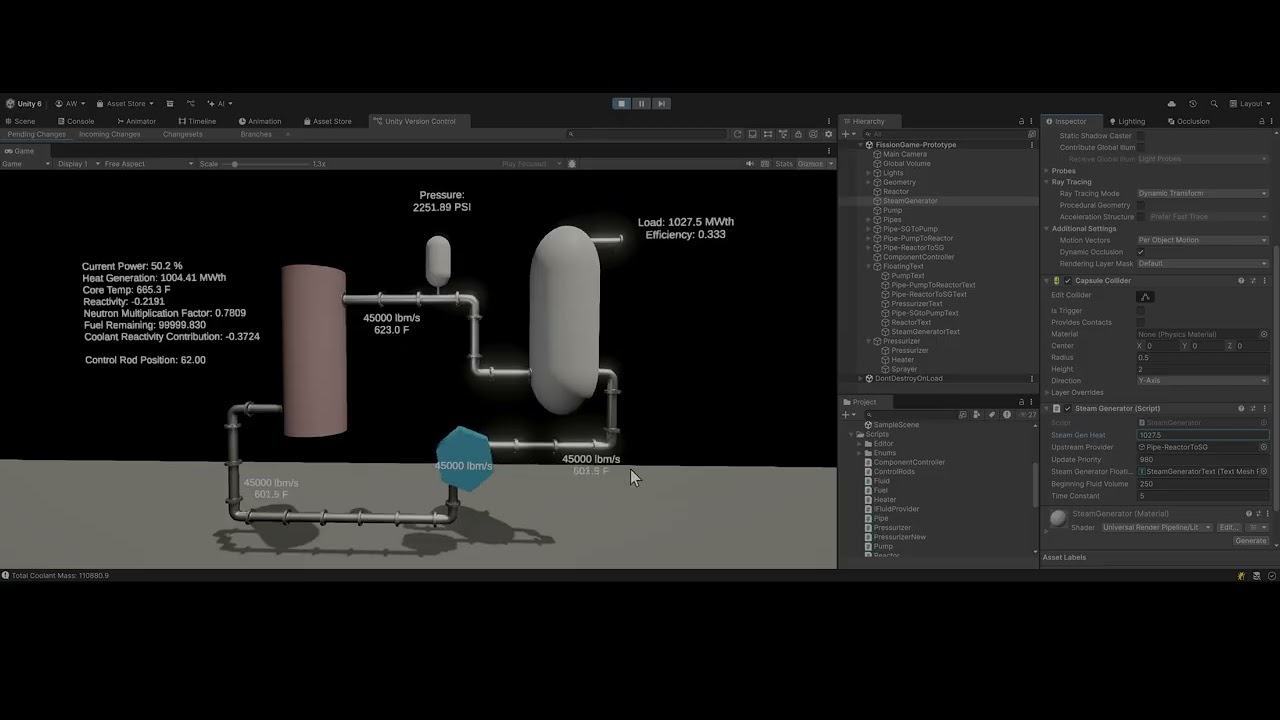This screenshot has height=720, width=1280.
Task: Click the Game view bug (frame debugger) icon
Action: point(572,164)
